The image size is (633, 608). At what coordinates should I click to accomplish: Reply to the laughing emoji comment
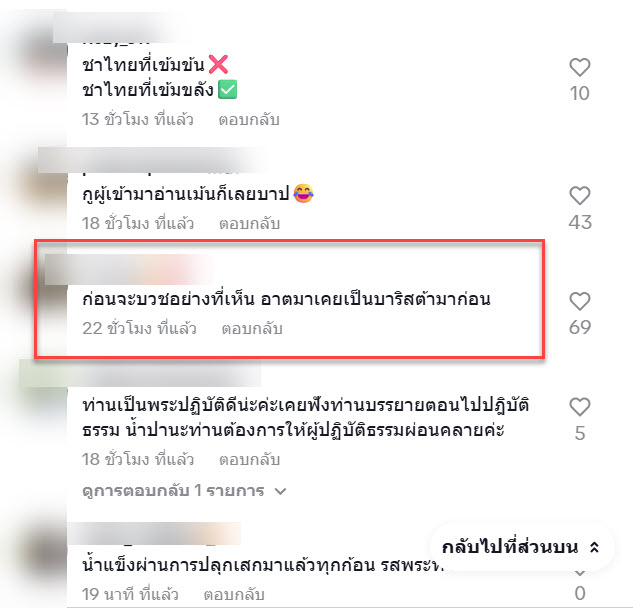(x=249, y=224)
